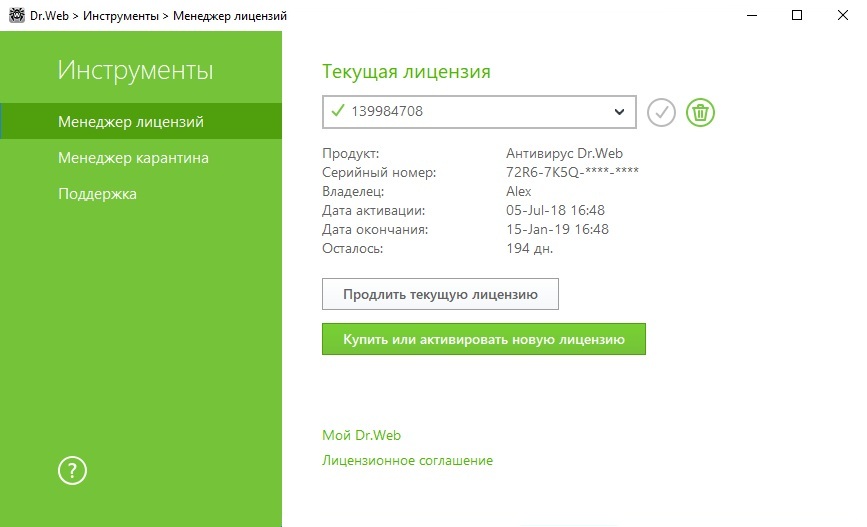Click the owner value Alex
This screenshot has width=867, height=527.
[519, 191]
